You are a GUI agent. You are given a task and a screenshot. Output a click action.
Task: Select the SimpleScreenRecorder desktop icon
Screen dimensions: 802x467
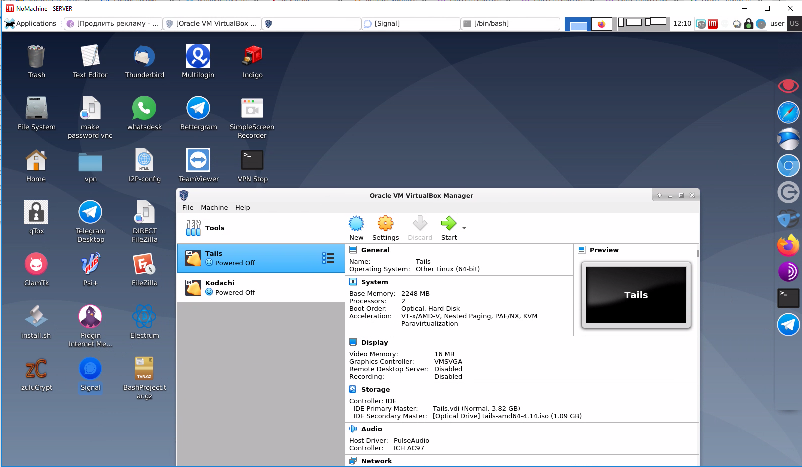pyautogui.click(x=252, y=118)
